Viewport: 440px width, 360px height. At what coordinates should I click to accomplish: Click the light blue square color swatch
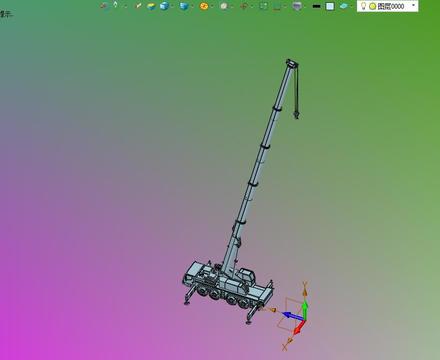tap(330, 6)
